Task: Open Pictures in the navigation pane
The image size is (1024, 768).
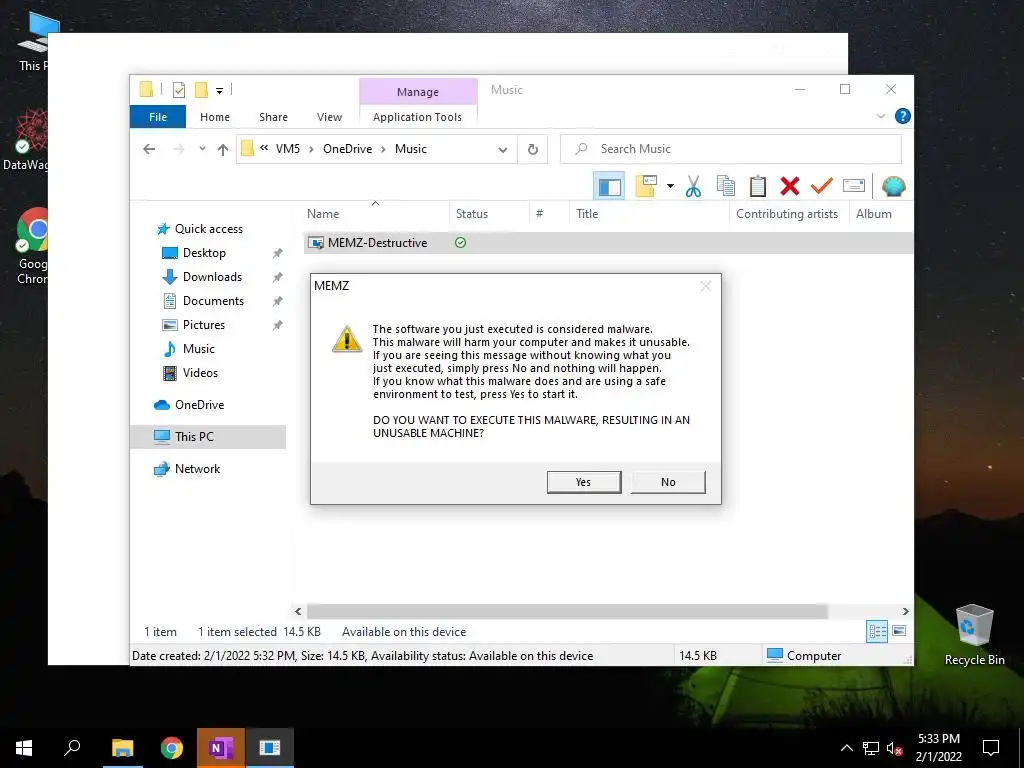Action: [203, 325]
